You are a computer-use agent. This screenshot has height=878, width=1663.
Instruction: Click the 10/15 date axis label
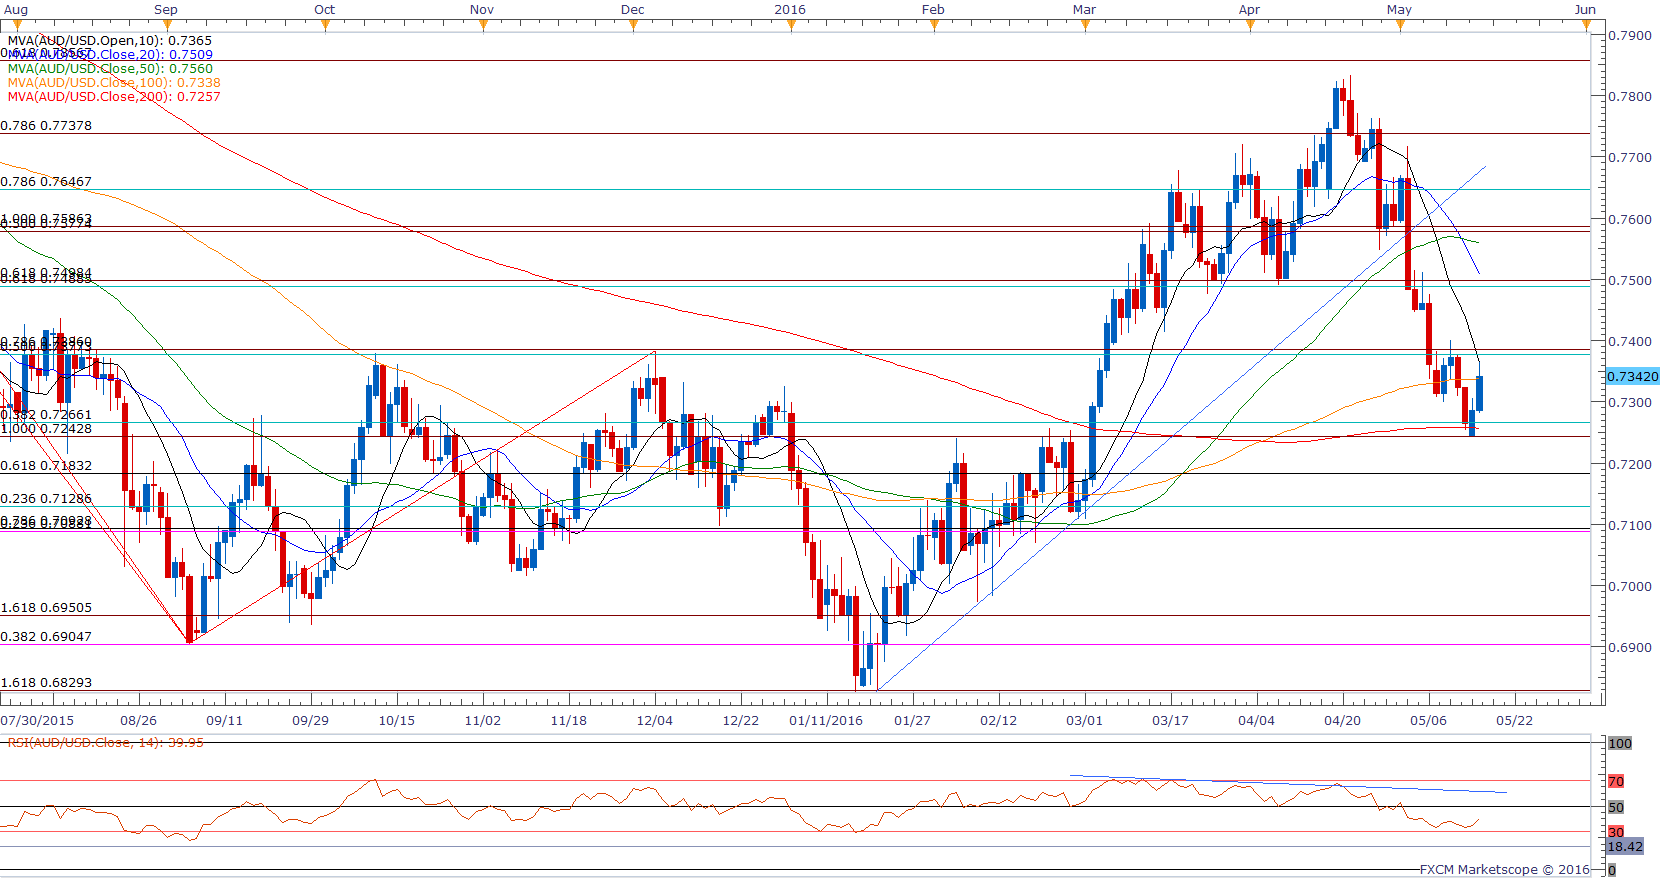click(x=396, y=721)
